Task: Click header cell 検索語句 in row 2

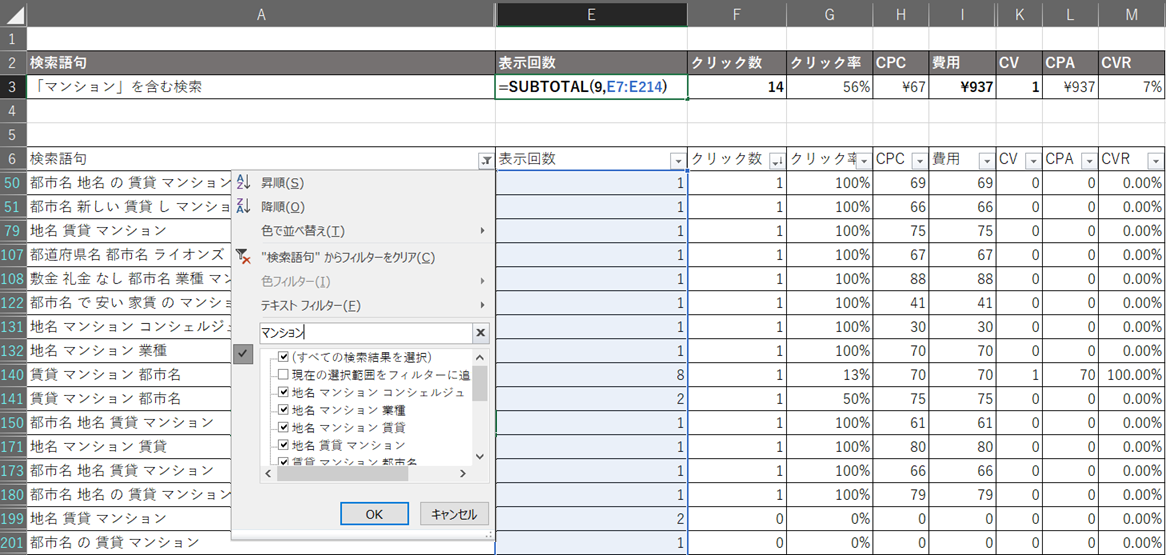Action: [x=261, y=62]
